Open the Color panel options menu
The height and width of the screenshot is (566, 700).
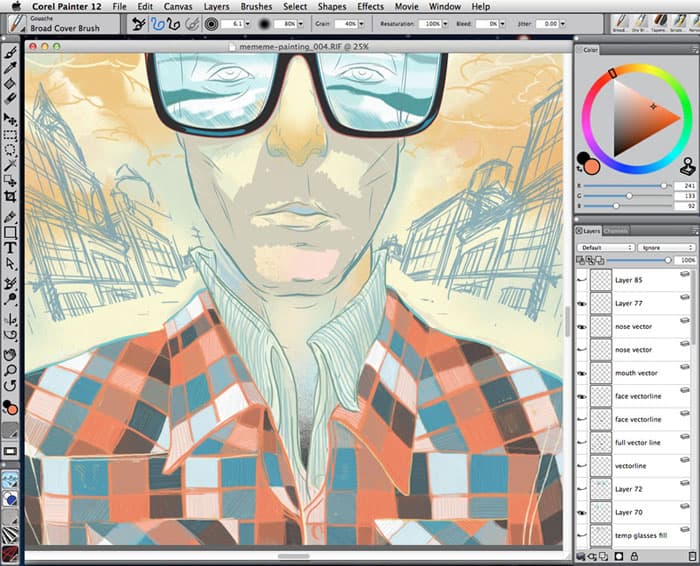(695, 49)
